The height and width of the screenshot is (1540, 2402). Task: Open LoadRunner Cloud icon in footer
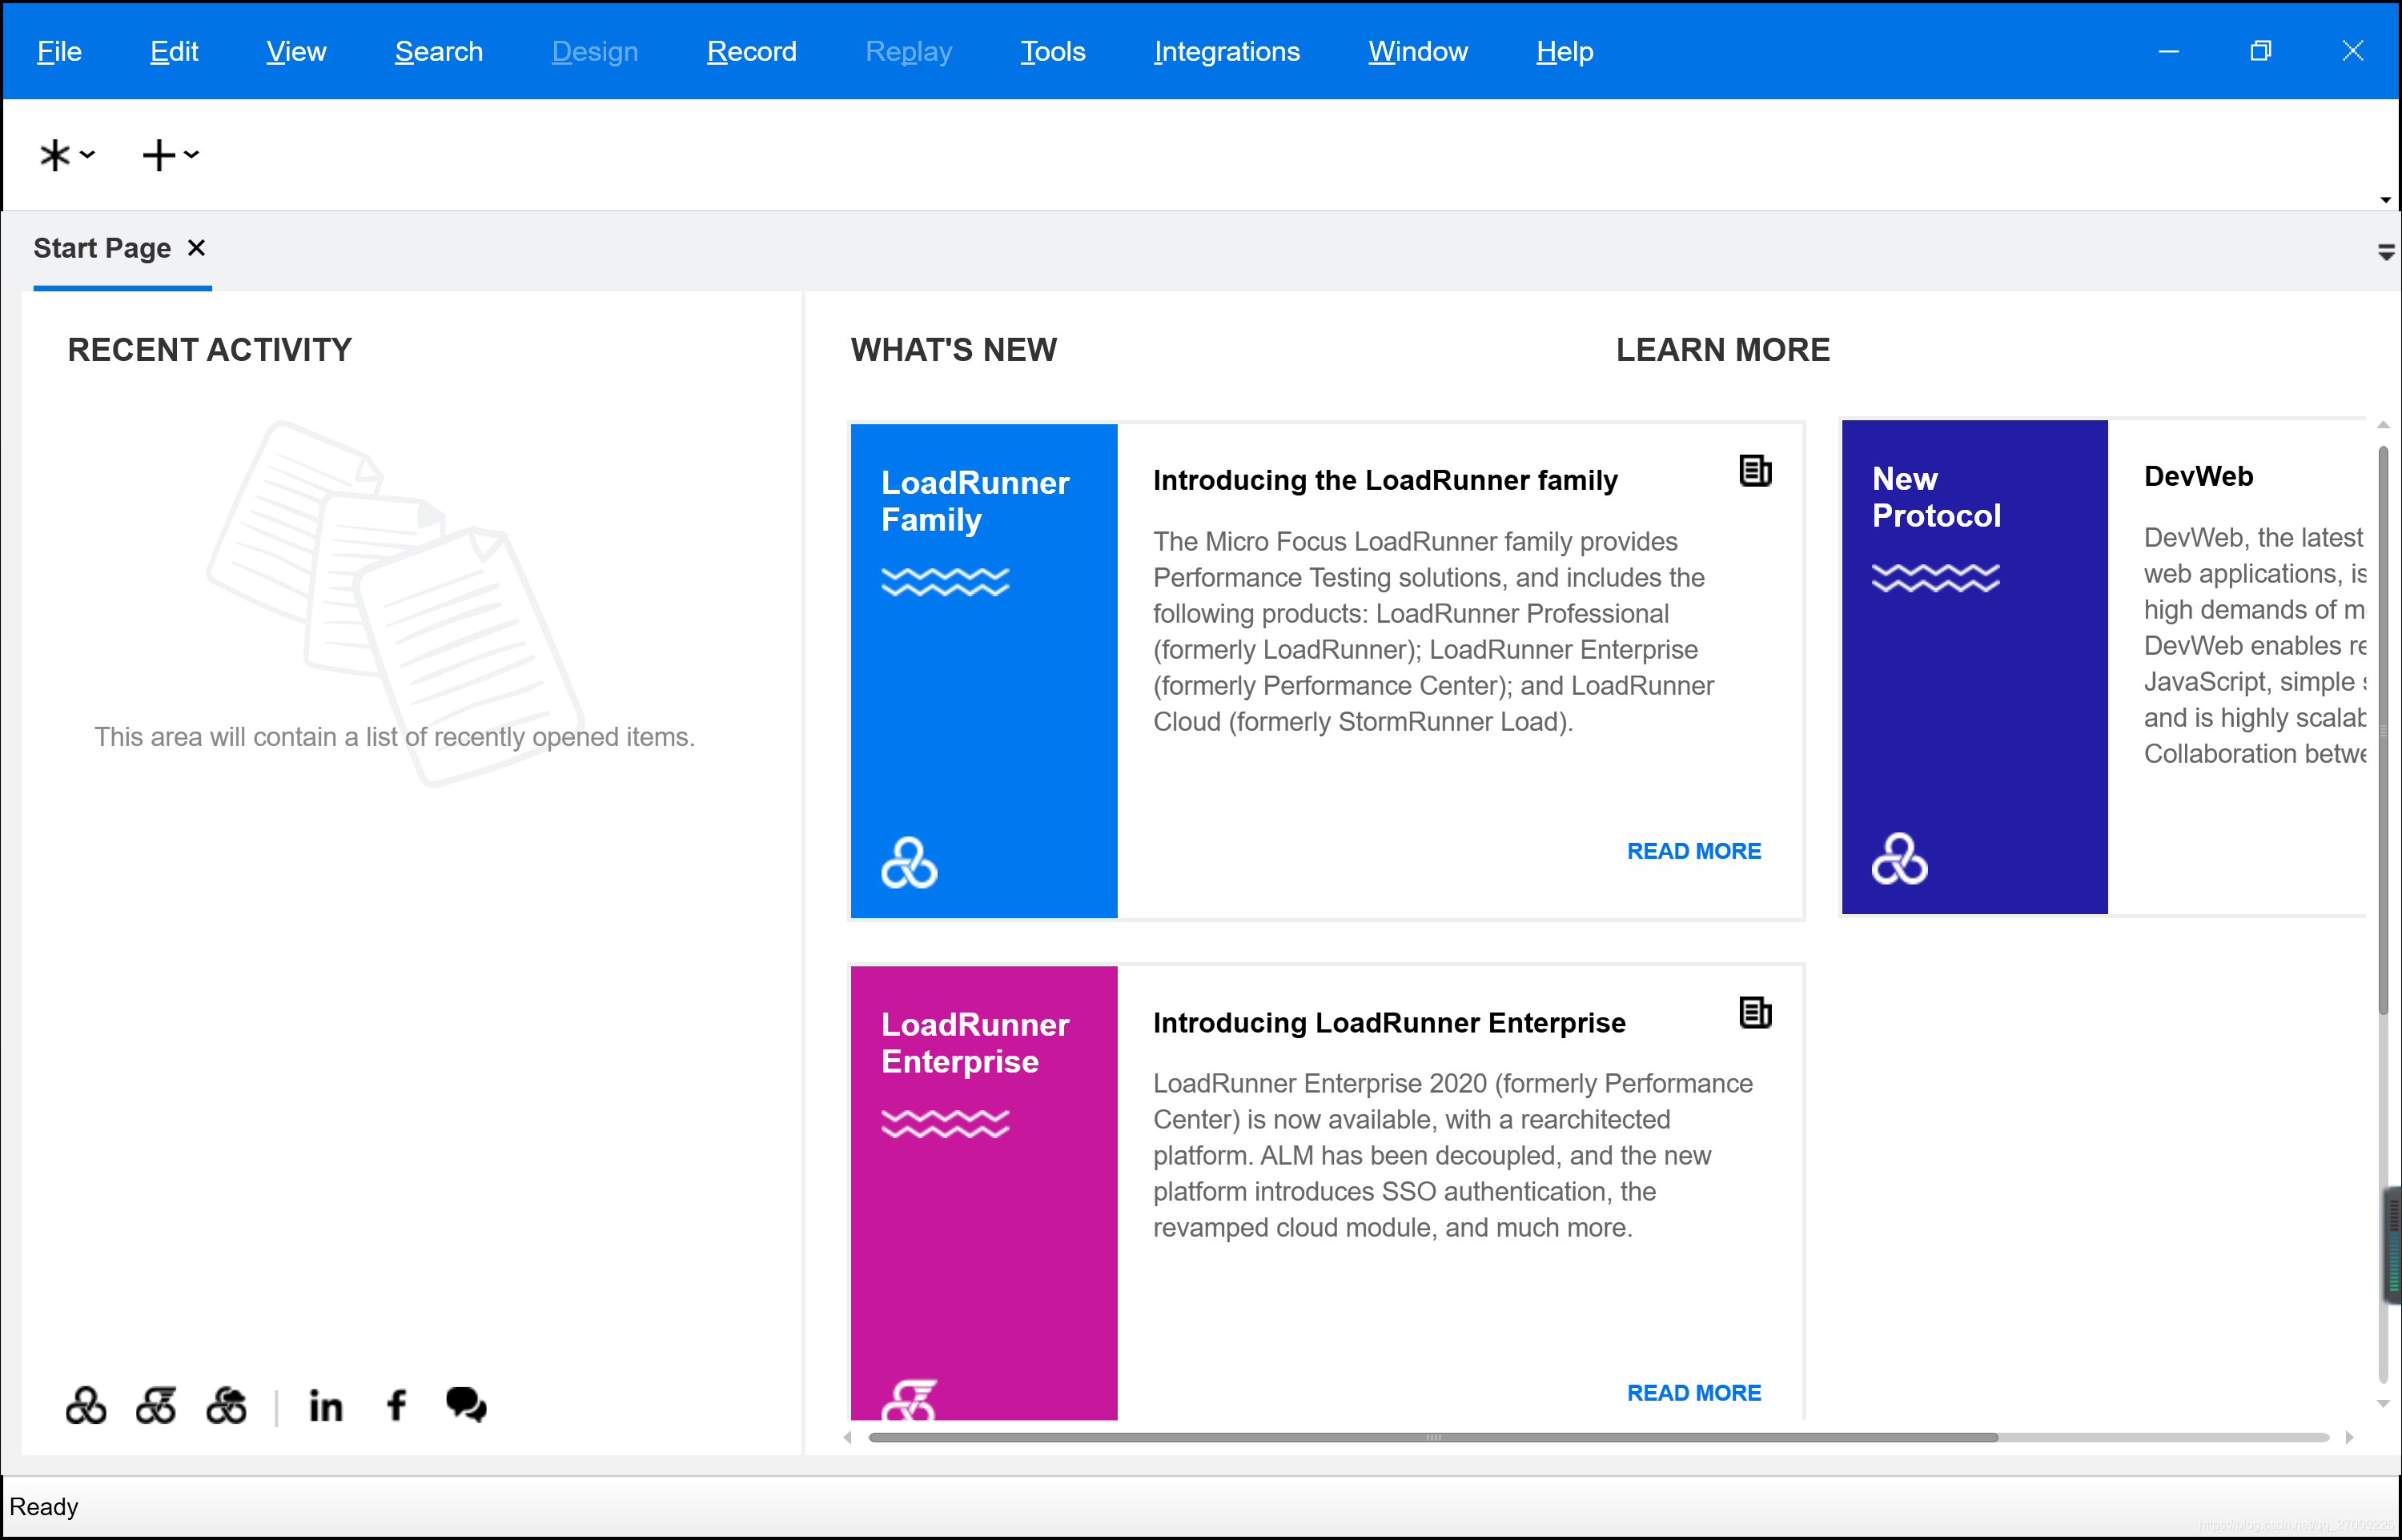(x=227, y=1405)
